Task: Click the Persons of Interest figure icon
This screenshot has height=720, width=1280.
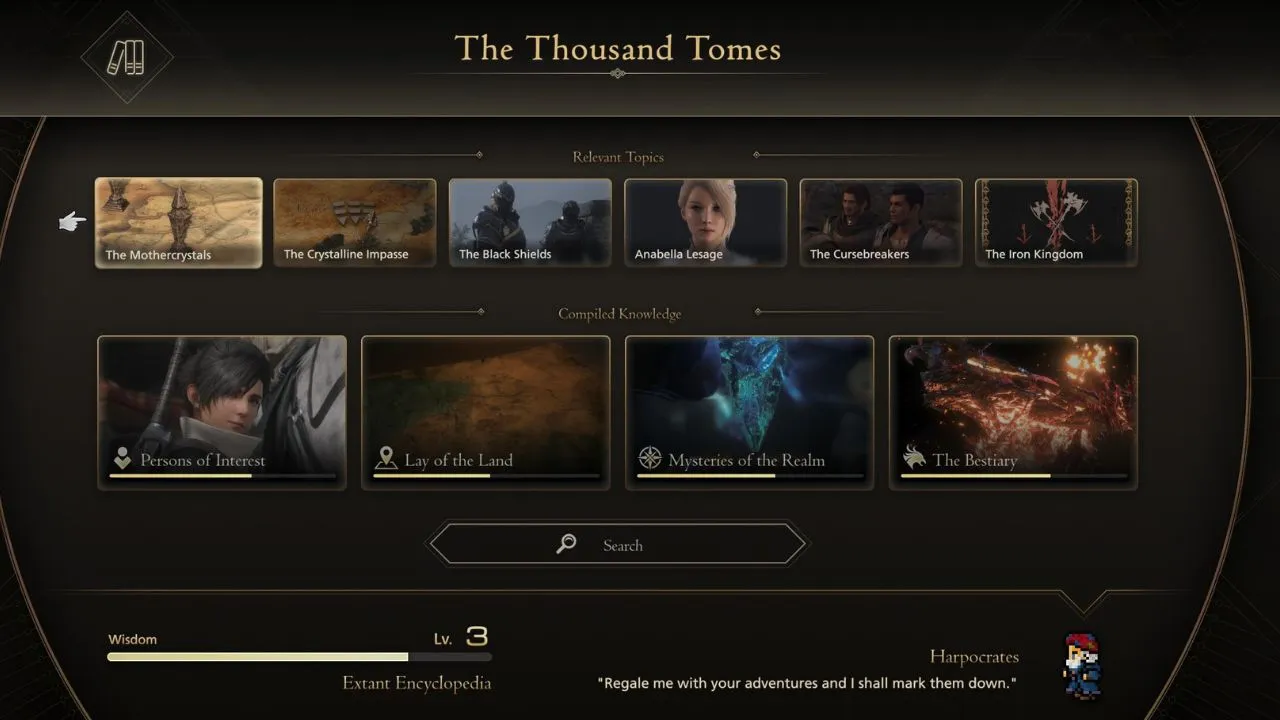Action: tap(122, 459)
